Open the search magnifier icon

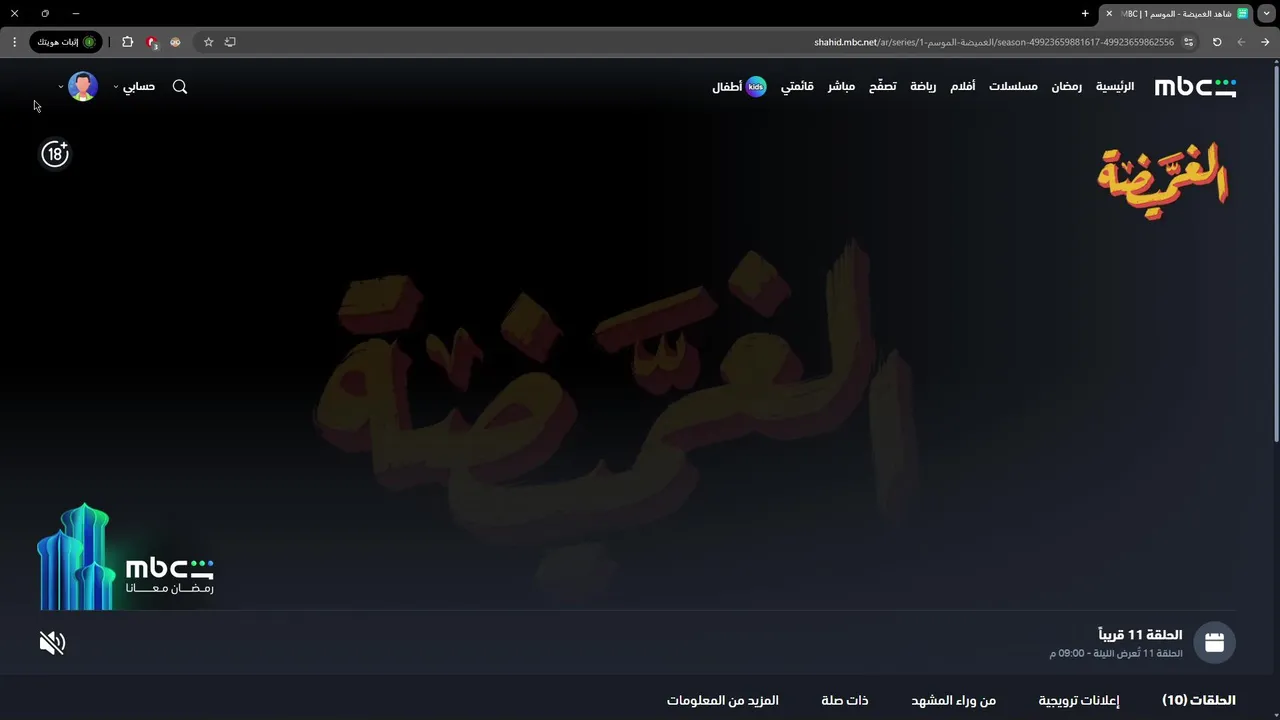180,87
